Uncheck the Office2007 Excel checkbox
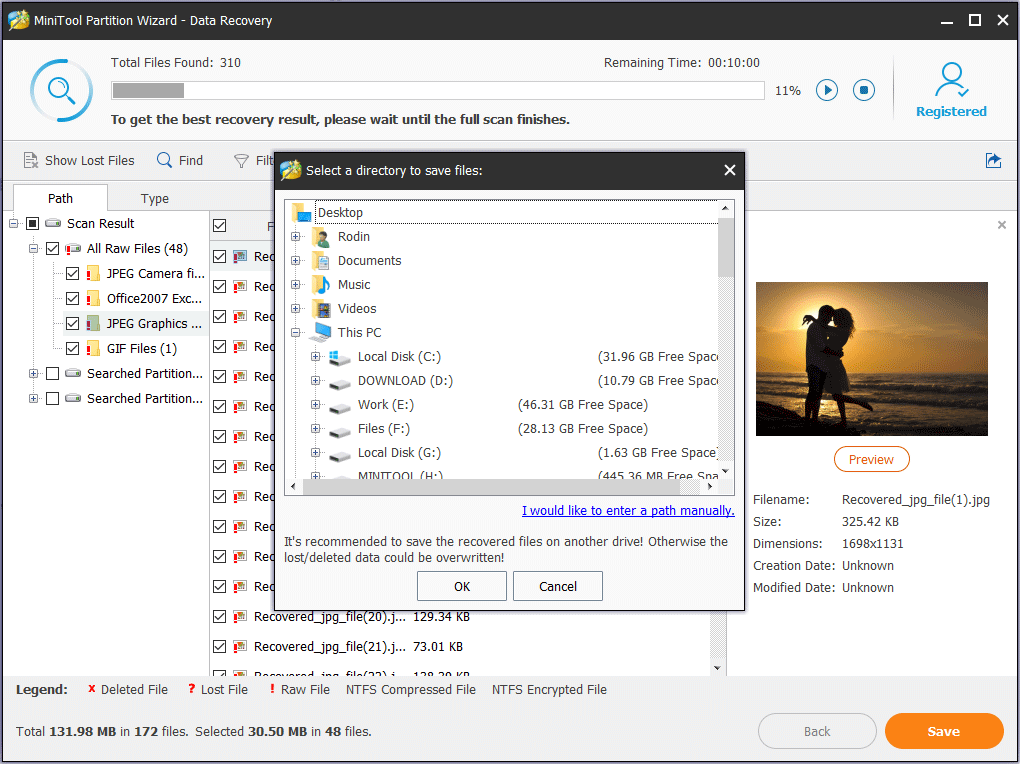The image size is (1020, 764). 73,298
